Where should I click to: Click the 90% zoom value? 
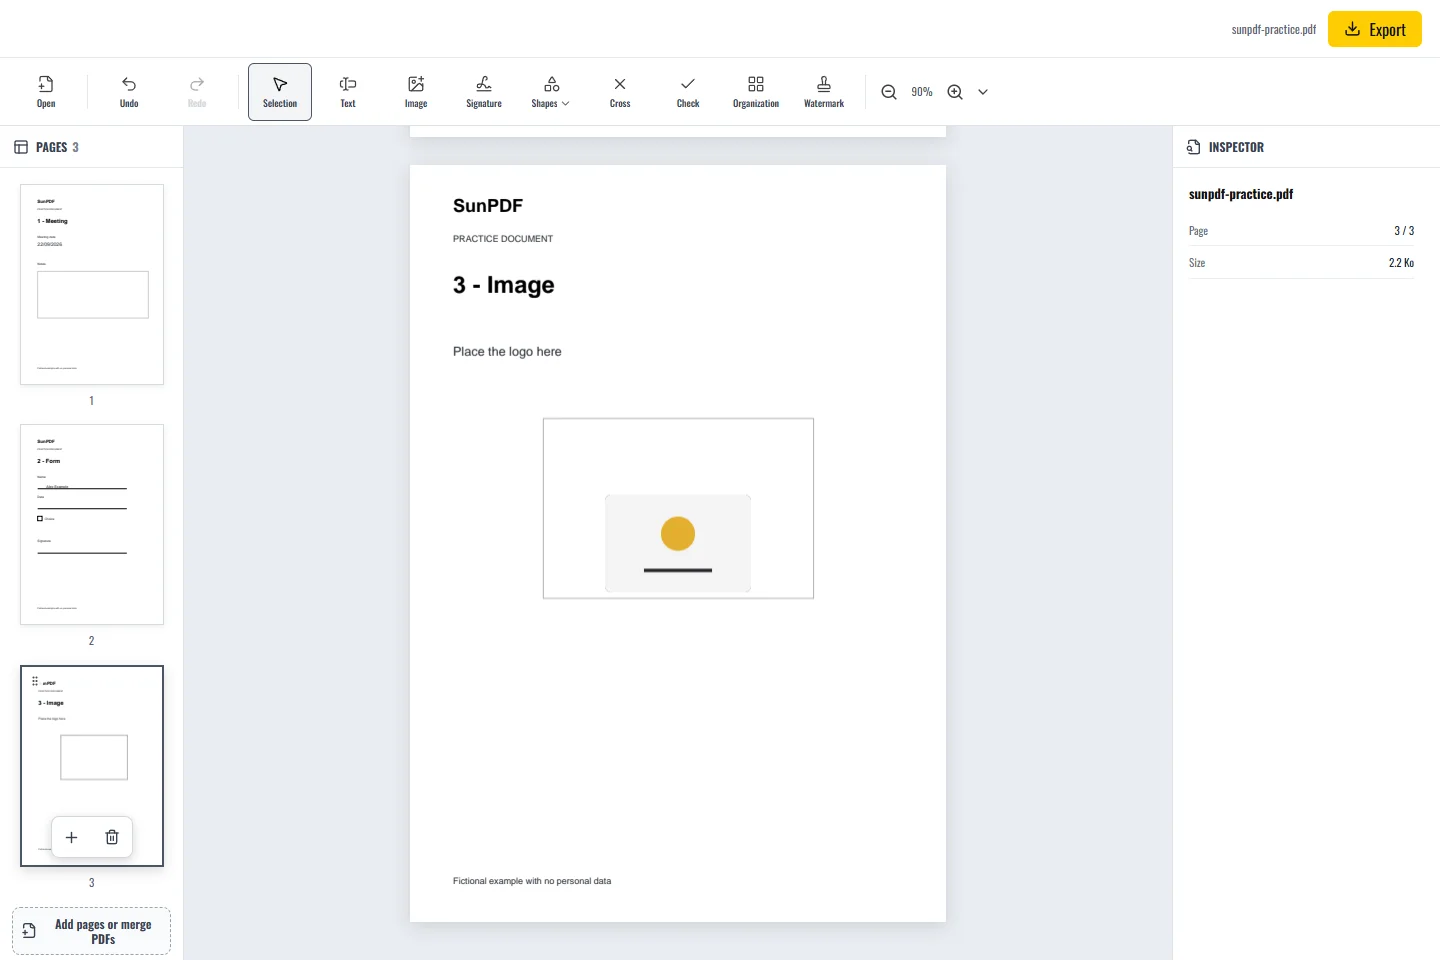(x=922, y=92)
